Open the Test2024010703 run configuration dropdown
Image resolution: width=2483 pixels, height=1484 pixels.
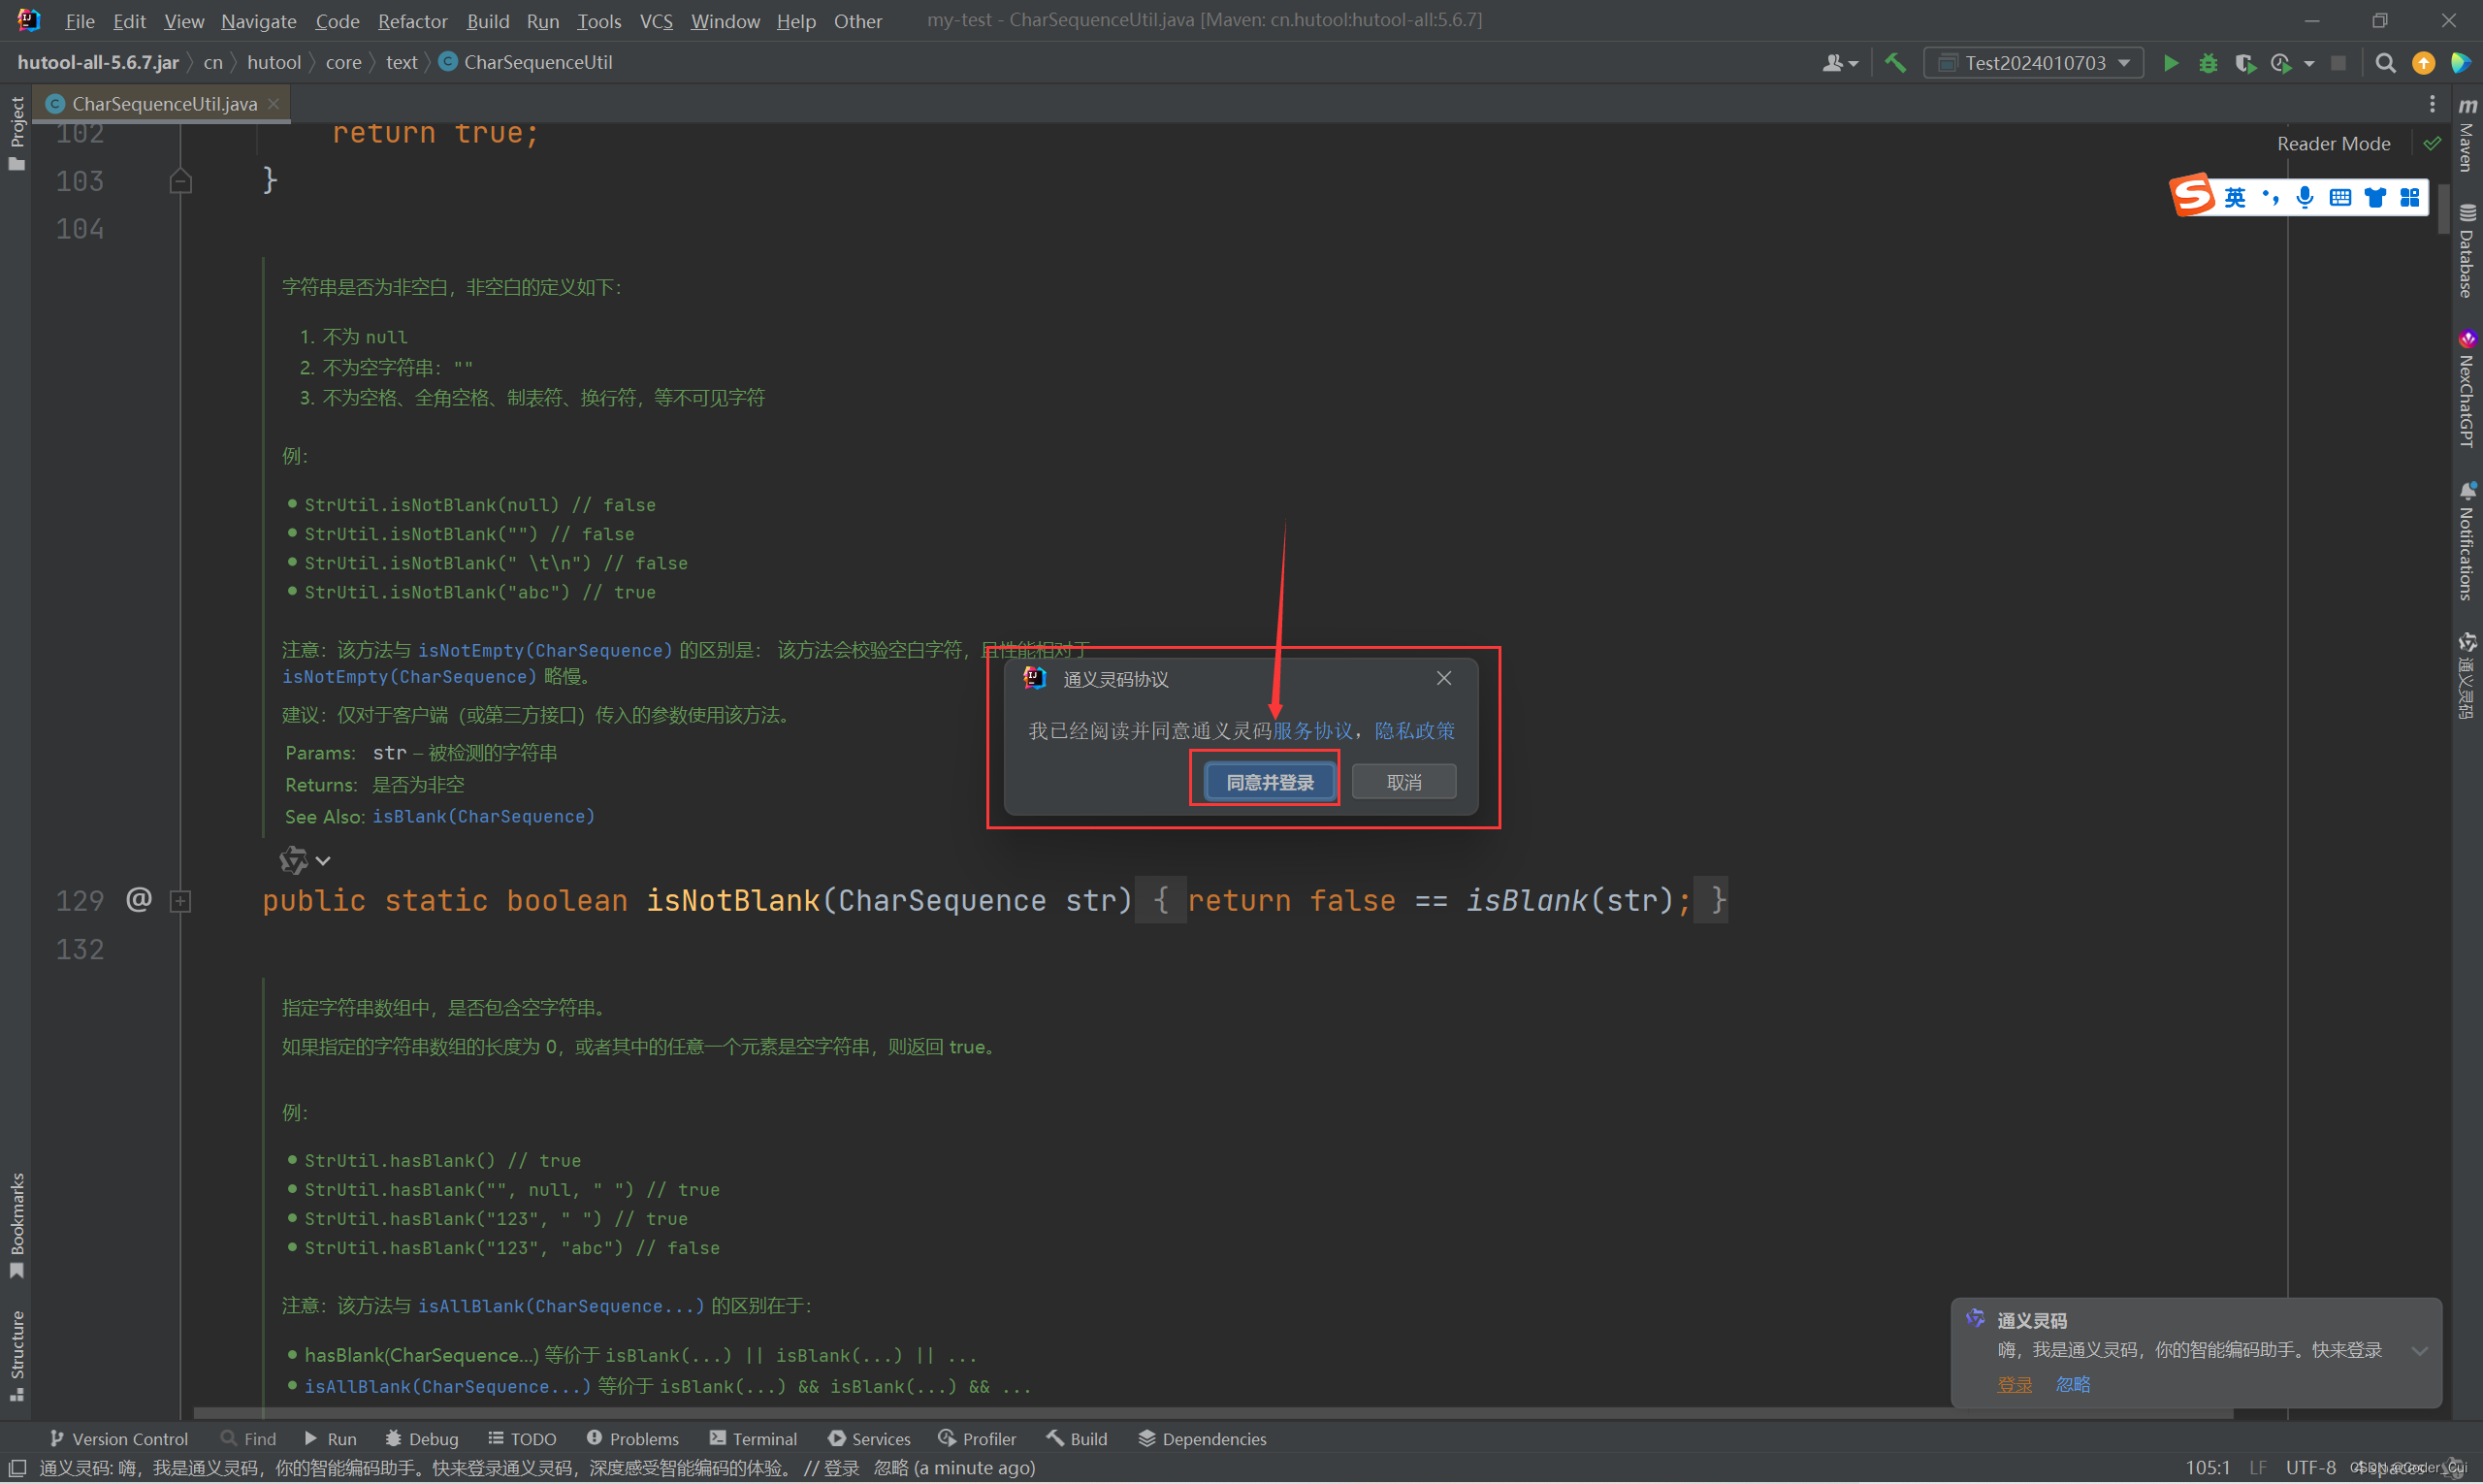(x=2034, y=63)
